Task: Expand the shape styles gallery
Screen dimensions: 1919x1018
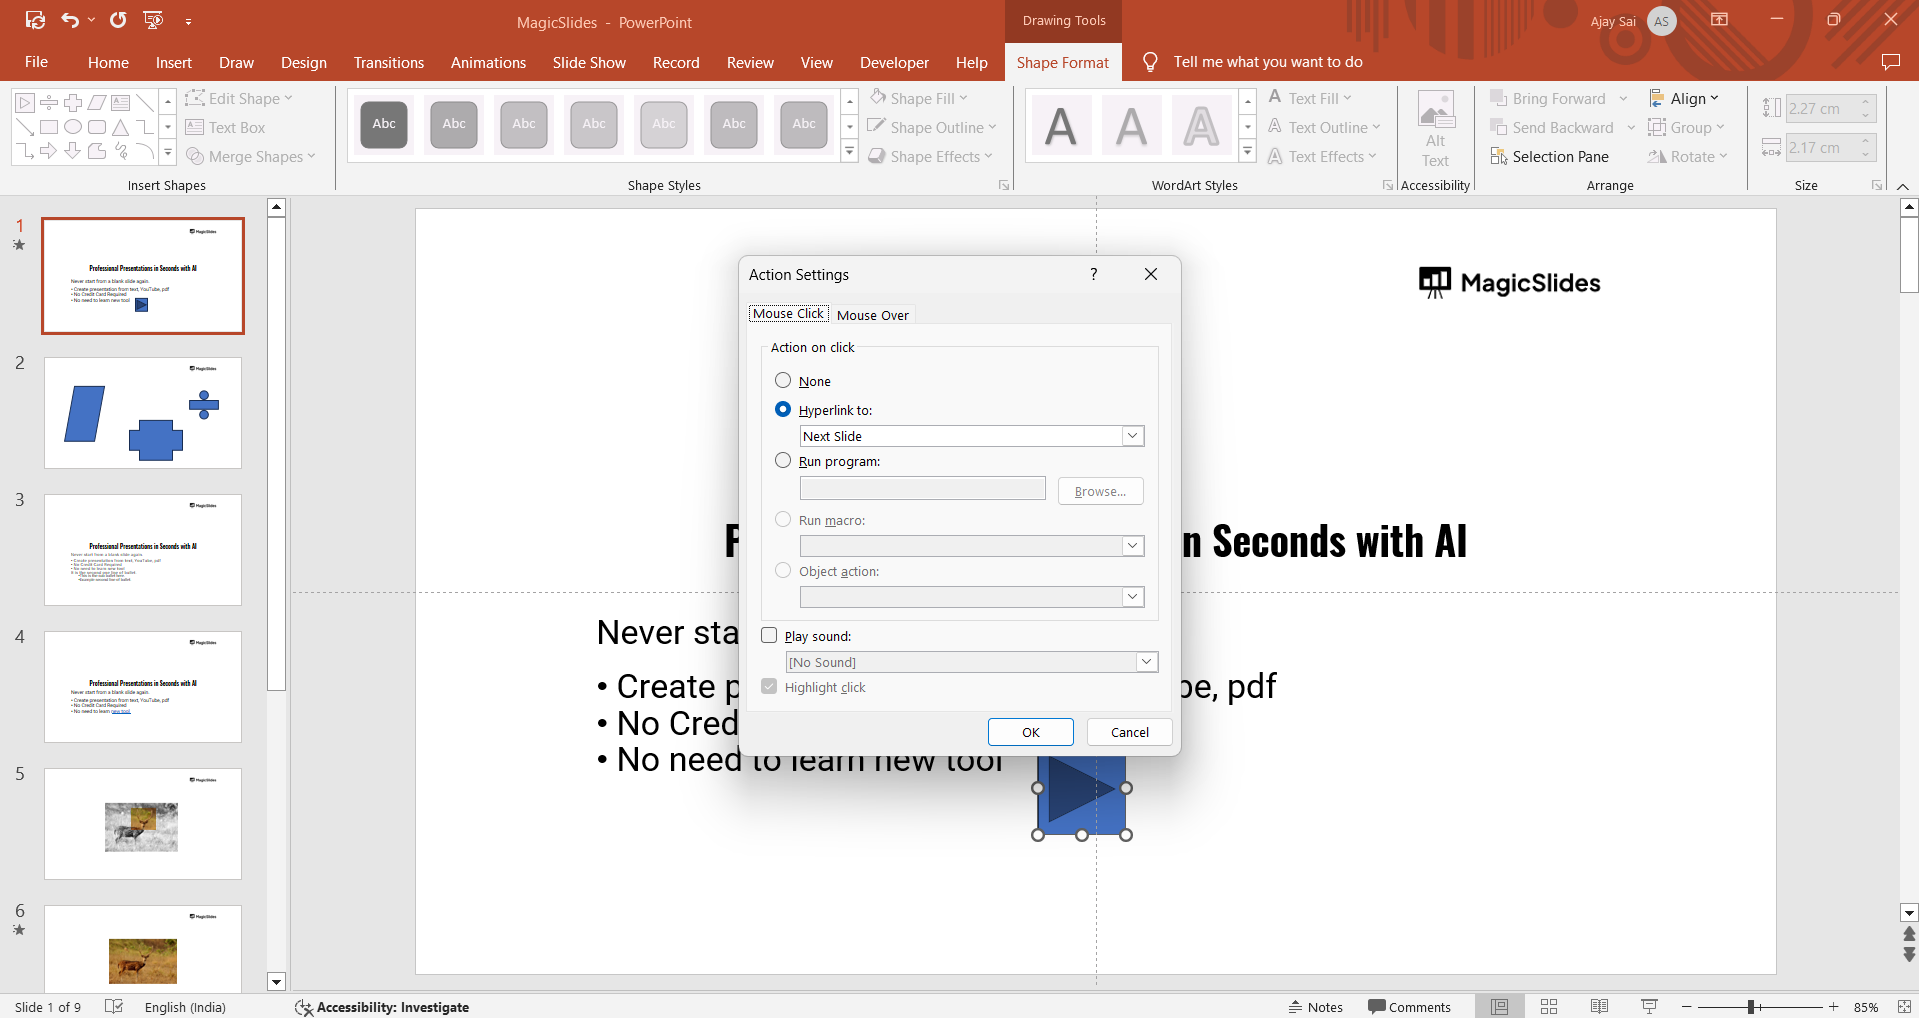Action: tap(849, 153)
